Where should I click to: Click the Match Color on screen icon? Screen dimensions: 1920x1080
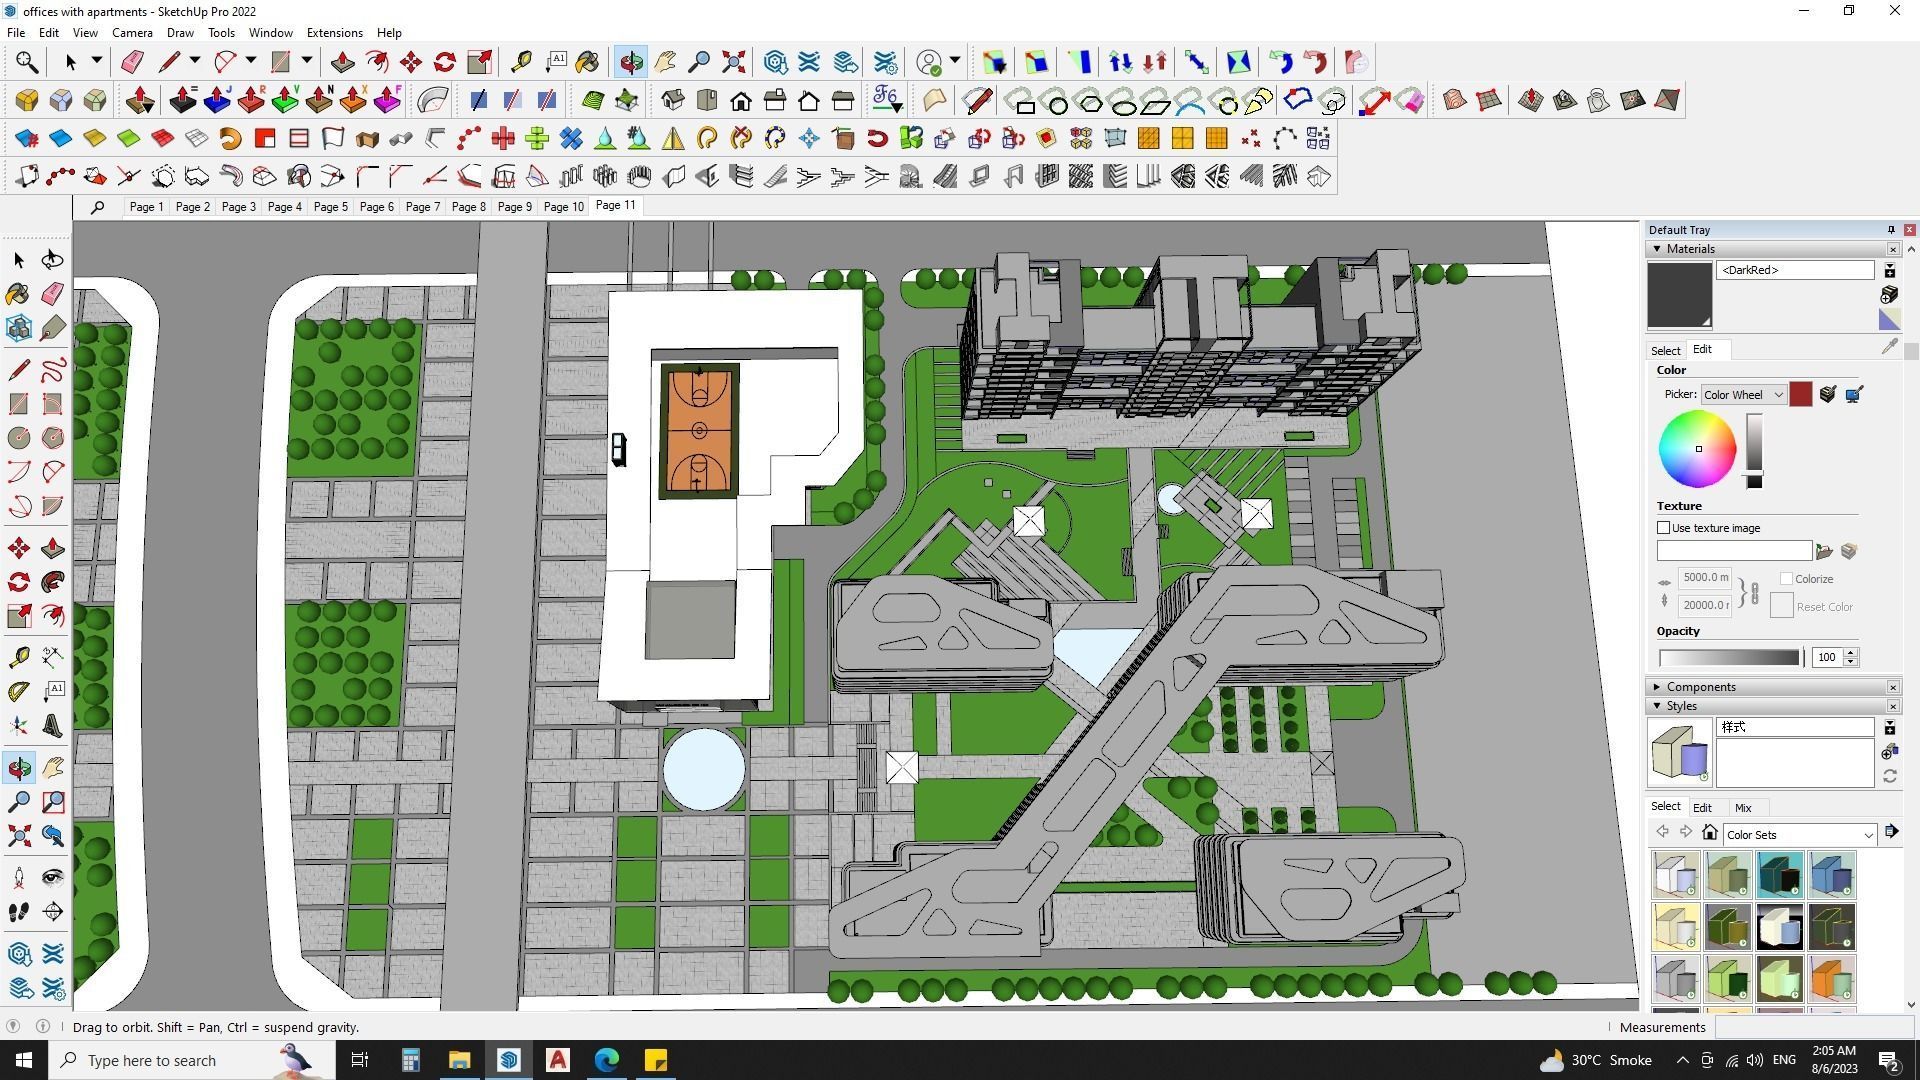[1854, 395]
